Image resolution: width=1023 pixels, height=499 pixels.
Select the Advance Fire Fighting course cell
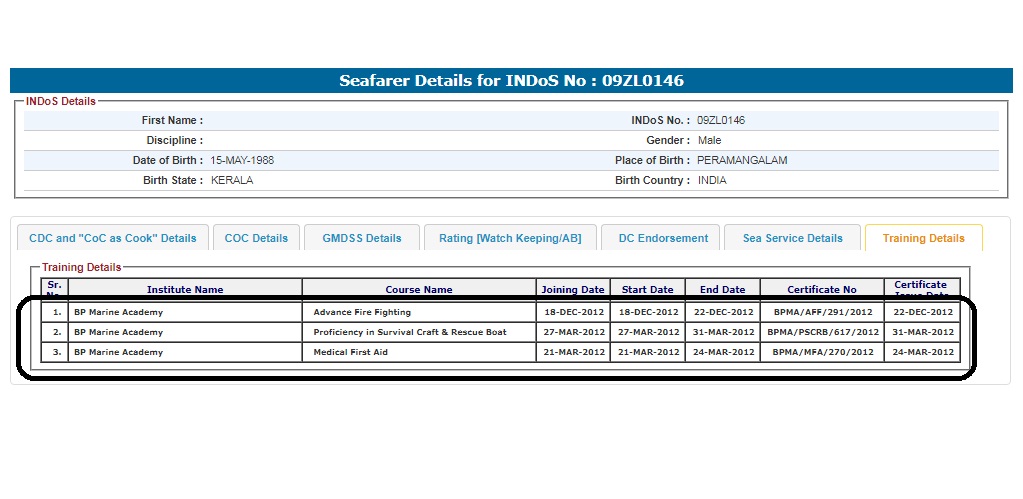point(362,312)
